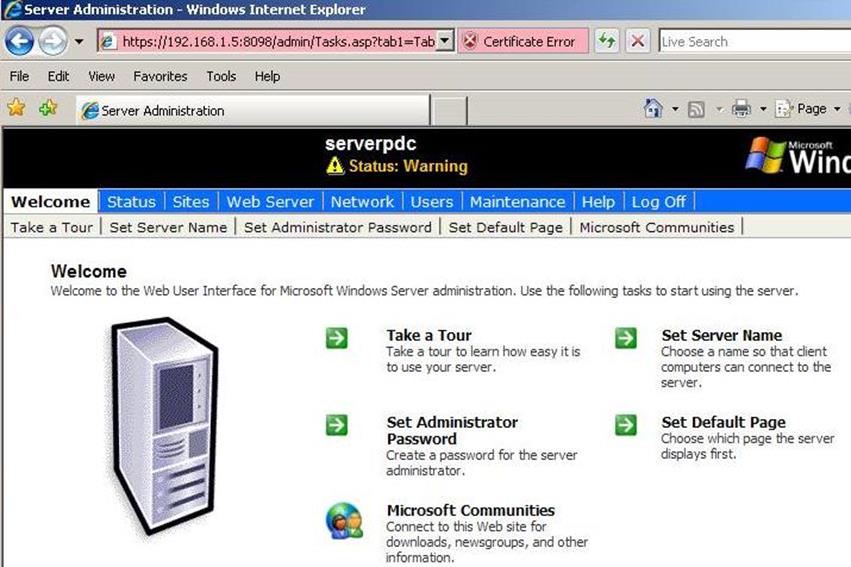The height and width of the screenshot is (567, 851).
Task: Open a new blank tab button
Action: tap(449, 111)
